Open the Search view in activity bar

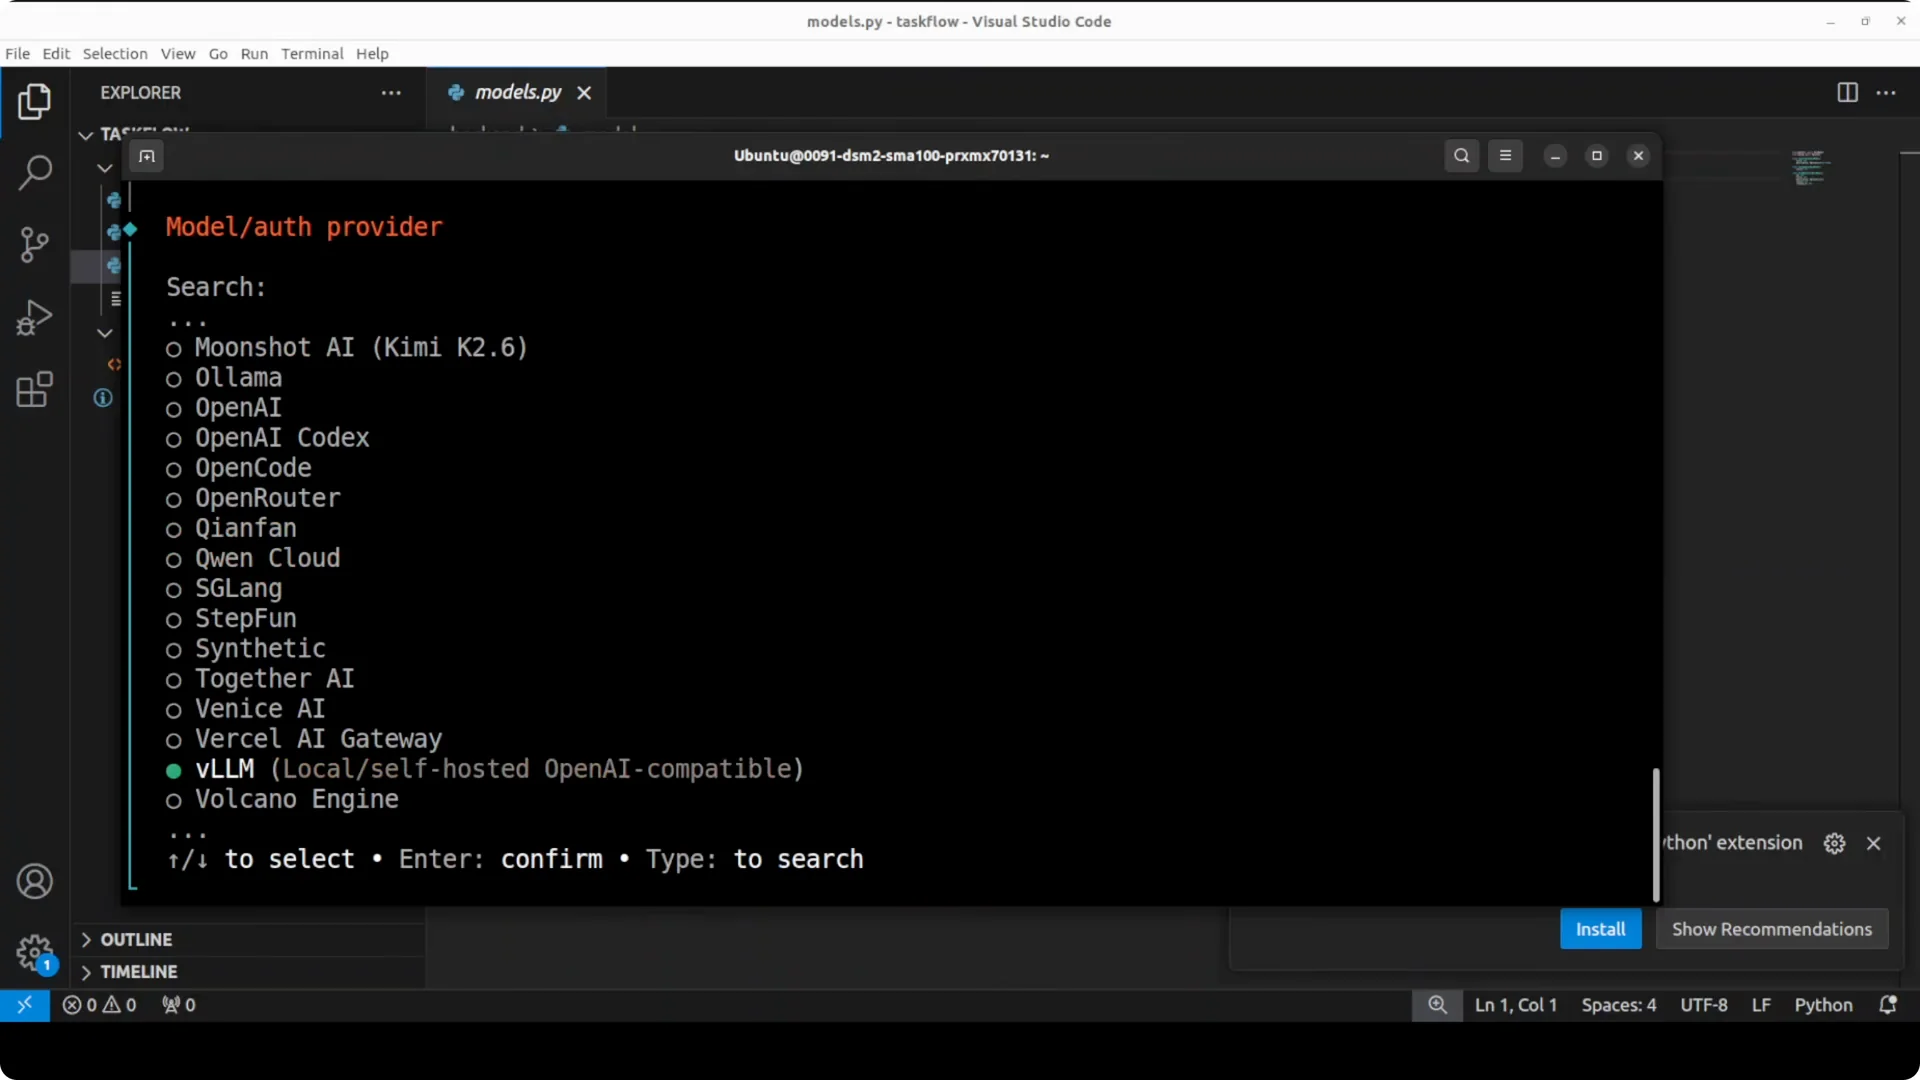(35, 172)
